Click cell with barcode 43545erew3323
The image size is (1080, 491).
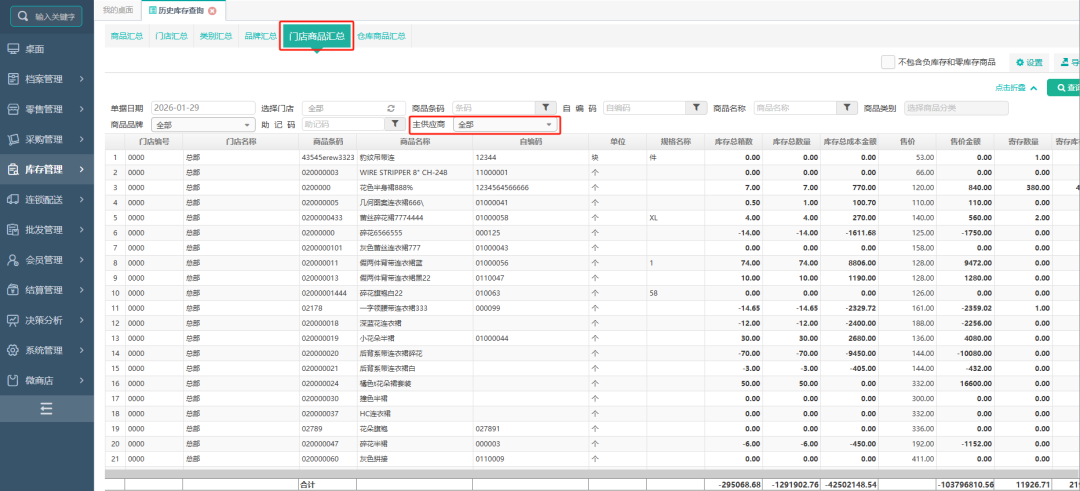328,157
